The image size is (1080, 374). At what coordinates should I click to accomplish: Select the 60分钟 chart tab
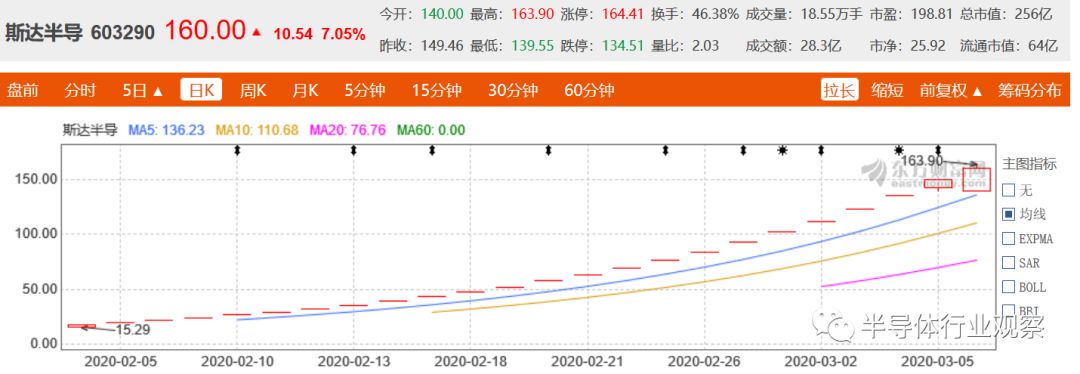point(589,90)
